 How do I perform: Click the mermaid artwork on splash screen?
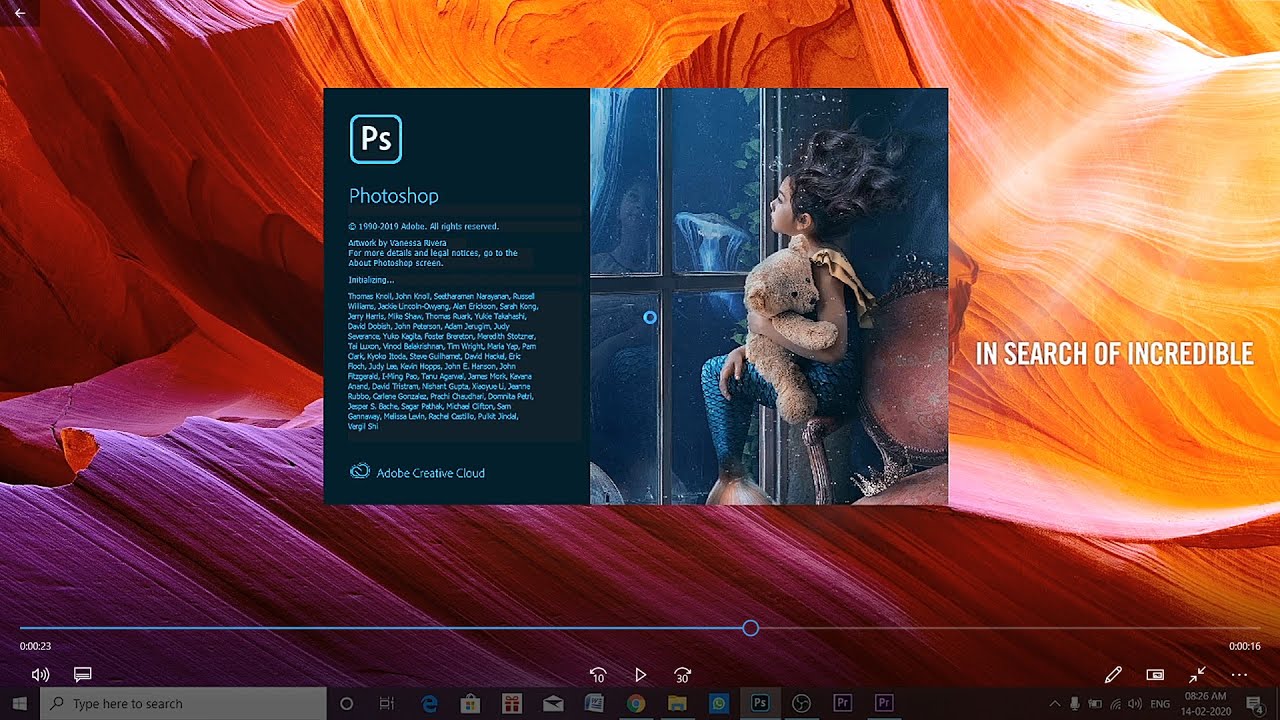tap(768, 296)
